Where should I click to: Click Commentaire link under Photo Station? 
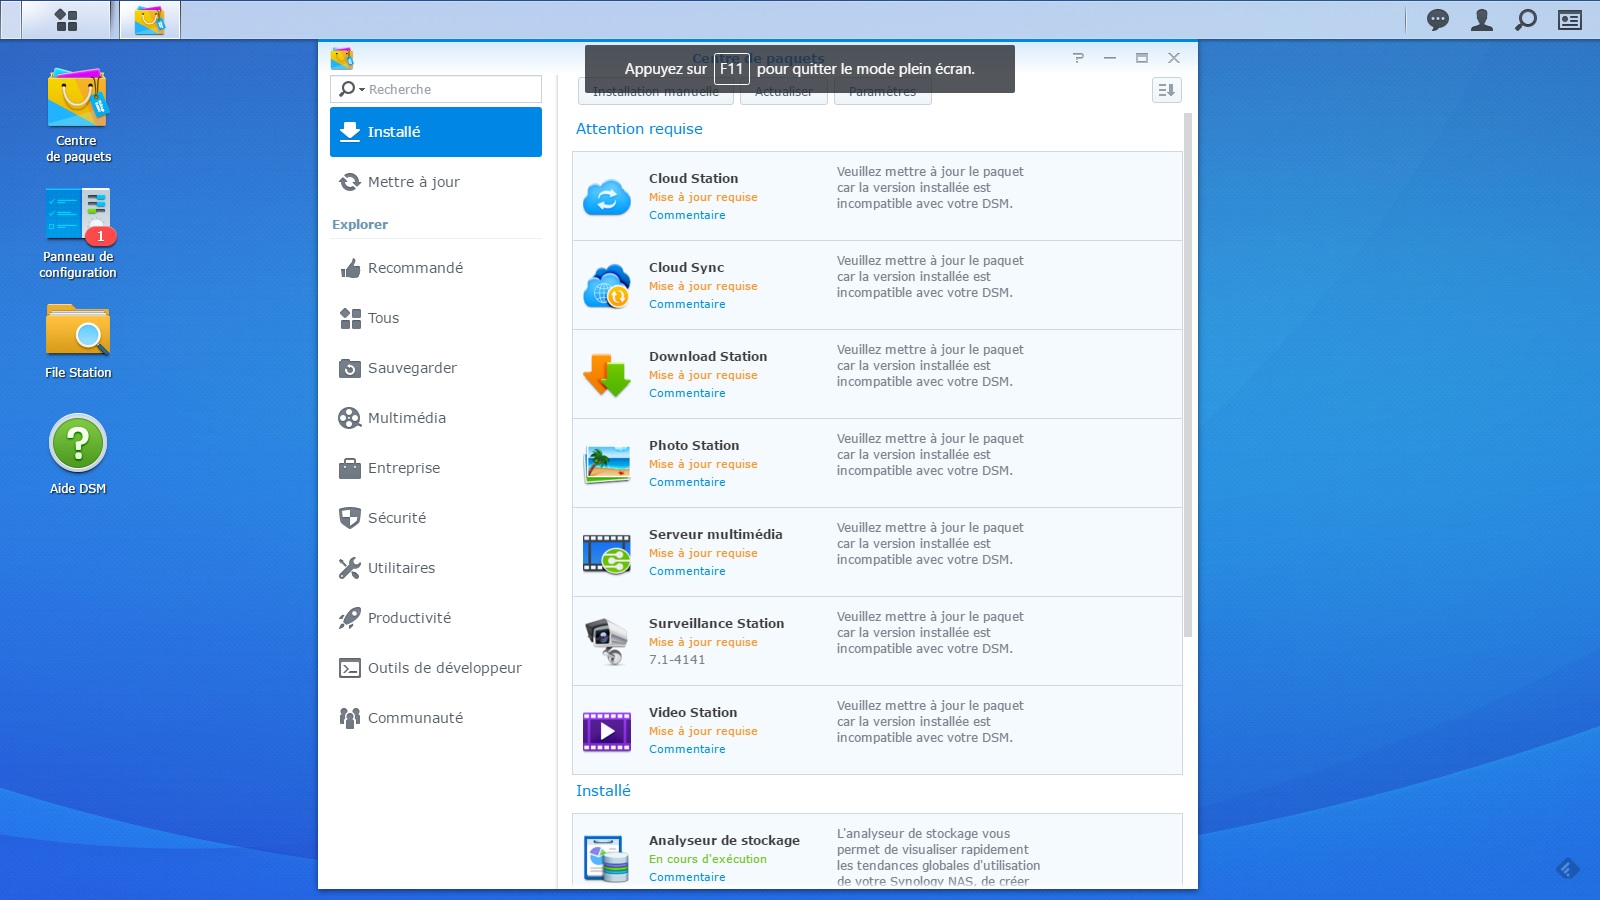687,482
